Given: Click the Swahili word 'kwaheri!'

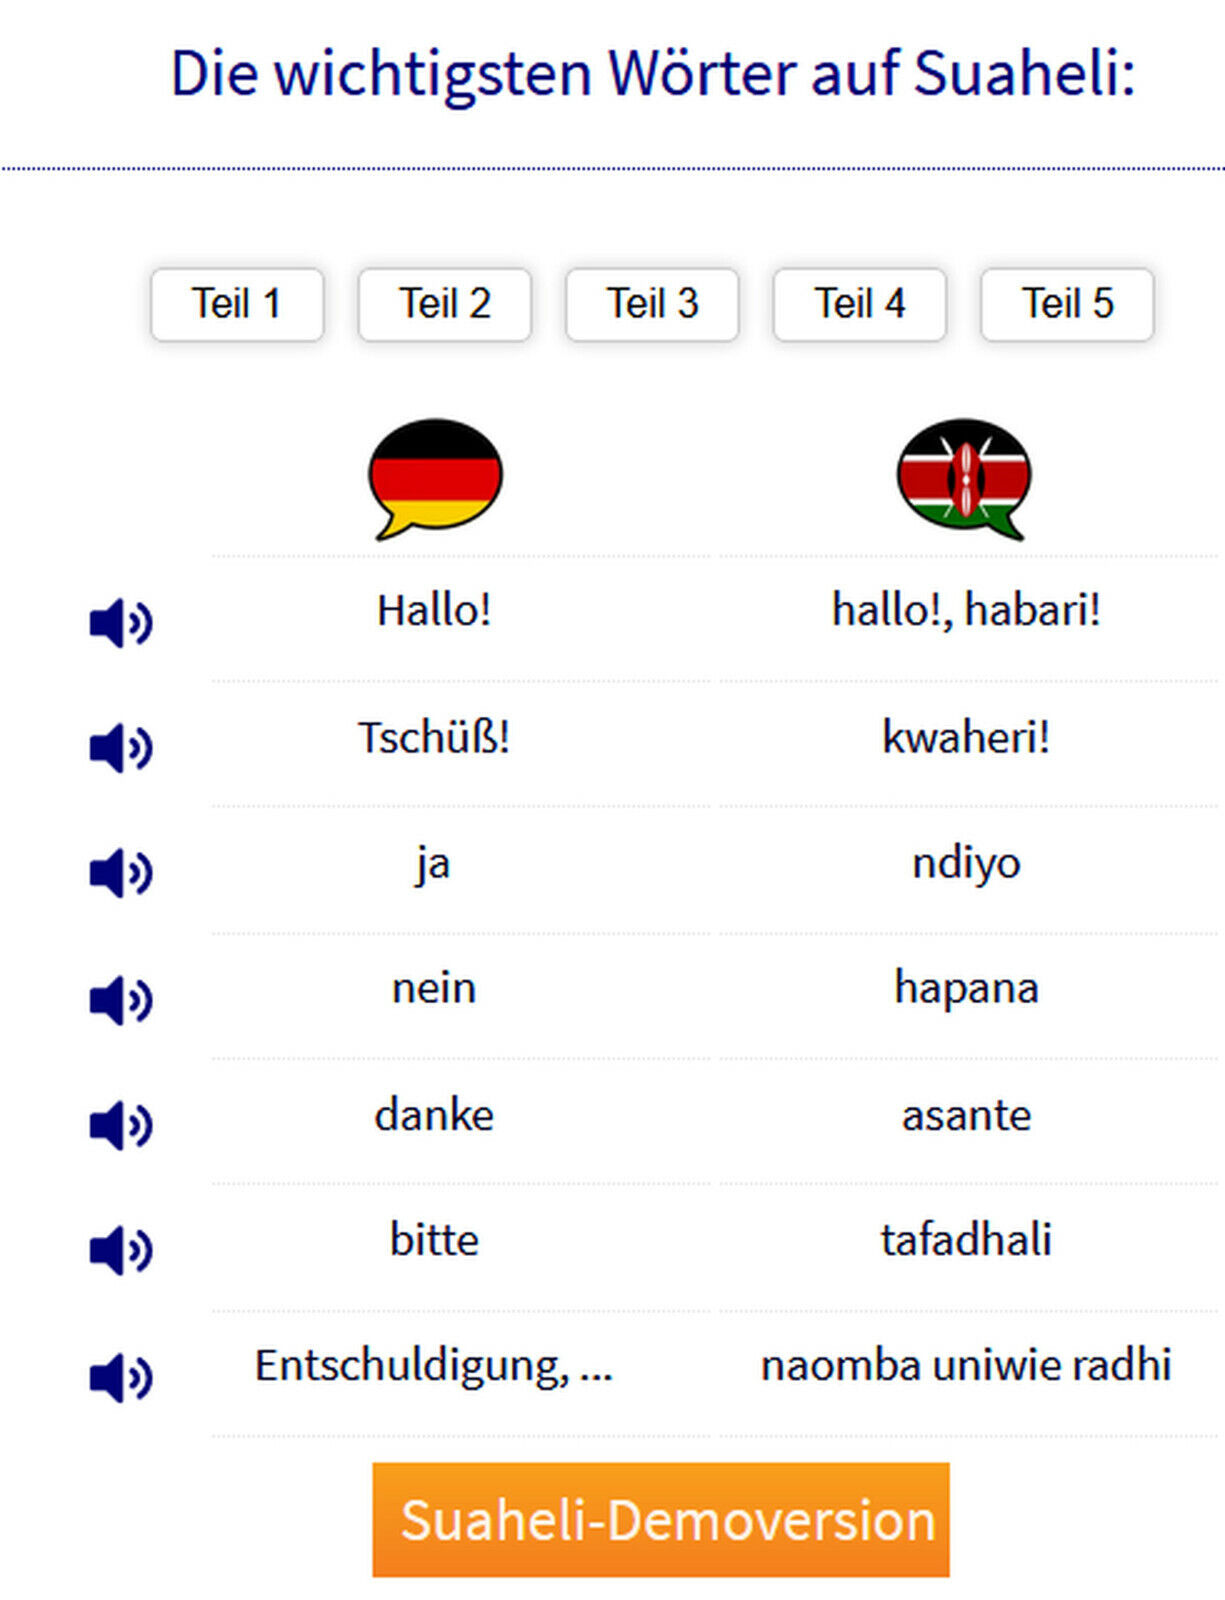Looking at the screenshot, I should pyautogui.click(x=966, y=738).
